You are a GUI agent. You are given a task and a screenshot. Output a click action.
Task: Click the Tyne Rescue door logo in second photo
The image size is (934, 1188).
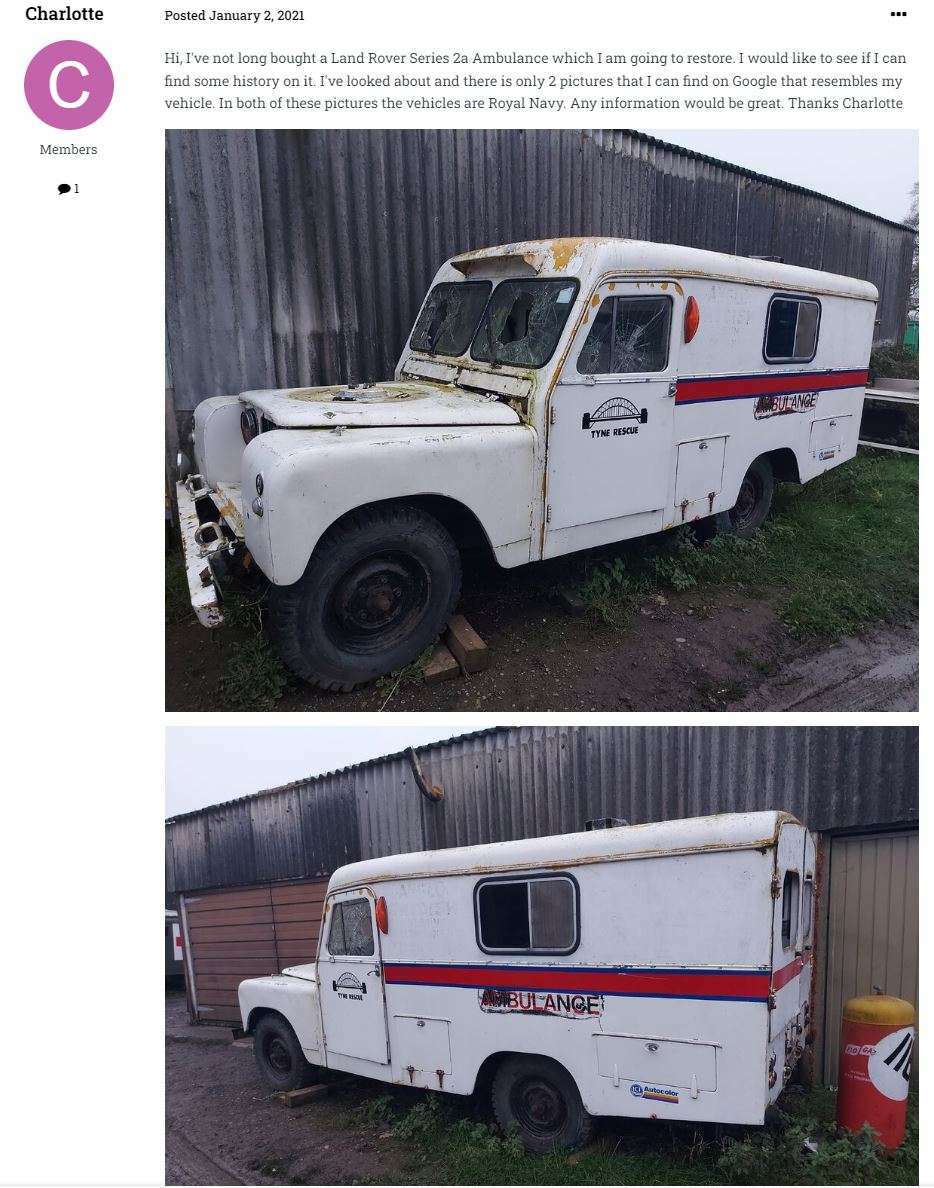click(x=349, y=986)
